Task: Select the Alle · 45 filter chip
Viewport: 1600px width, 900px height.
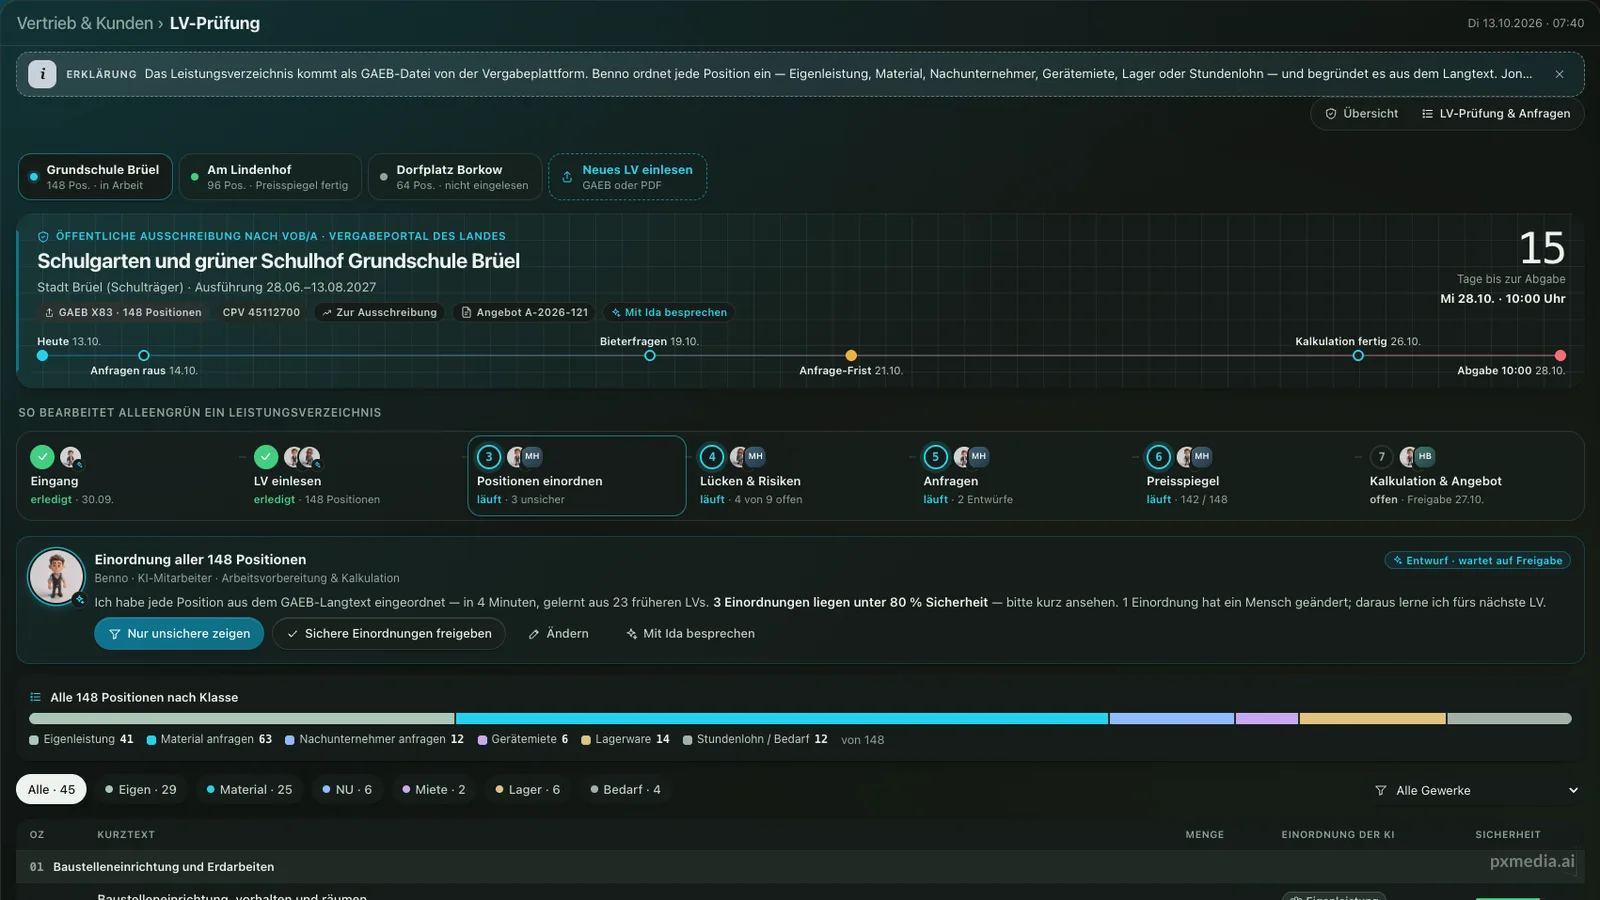Action: pyautogui.click(x=51, y=790)
